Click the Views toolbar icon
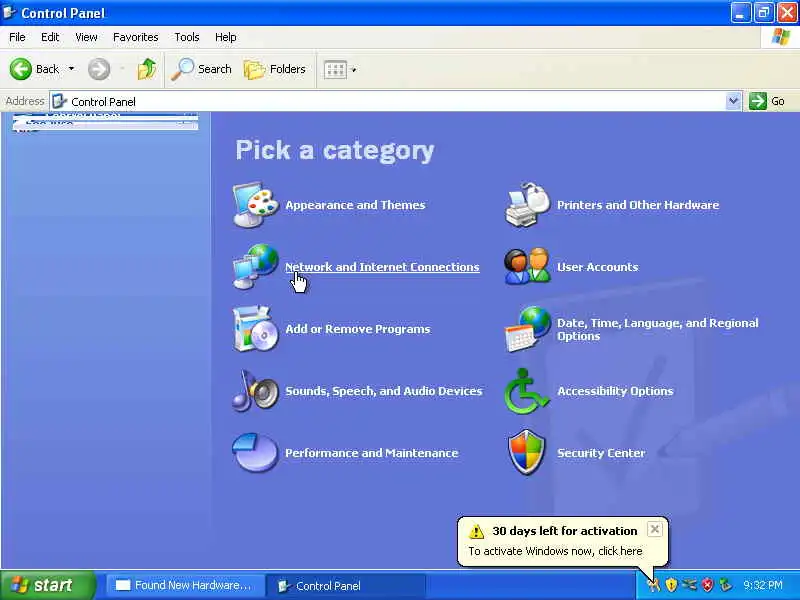This screenshot has height=600, width=800. click(x=335, y=69)
